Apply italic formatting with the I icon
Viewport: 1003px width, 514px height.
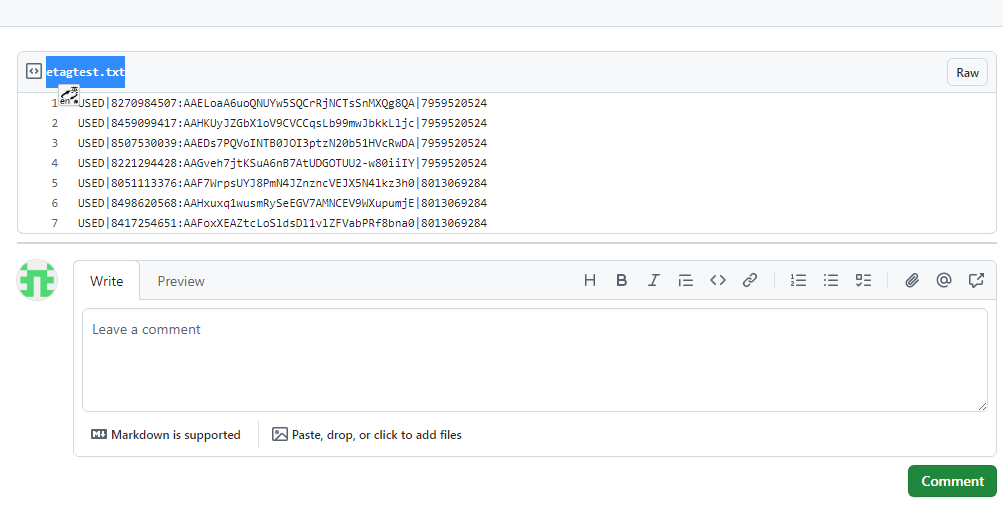pyautogui.click(x=653, y=281)
